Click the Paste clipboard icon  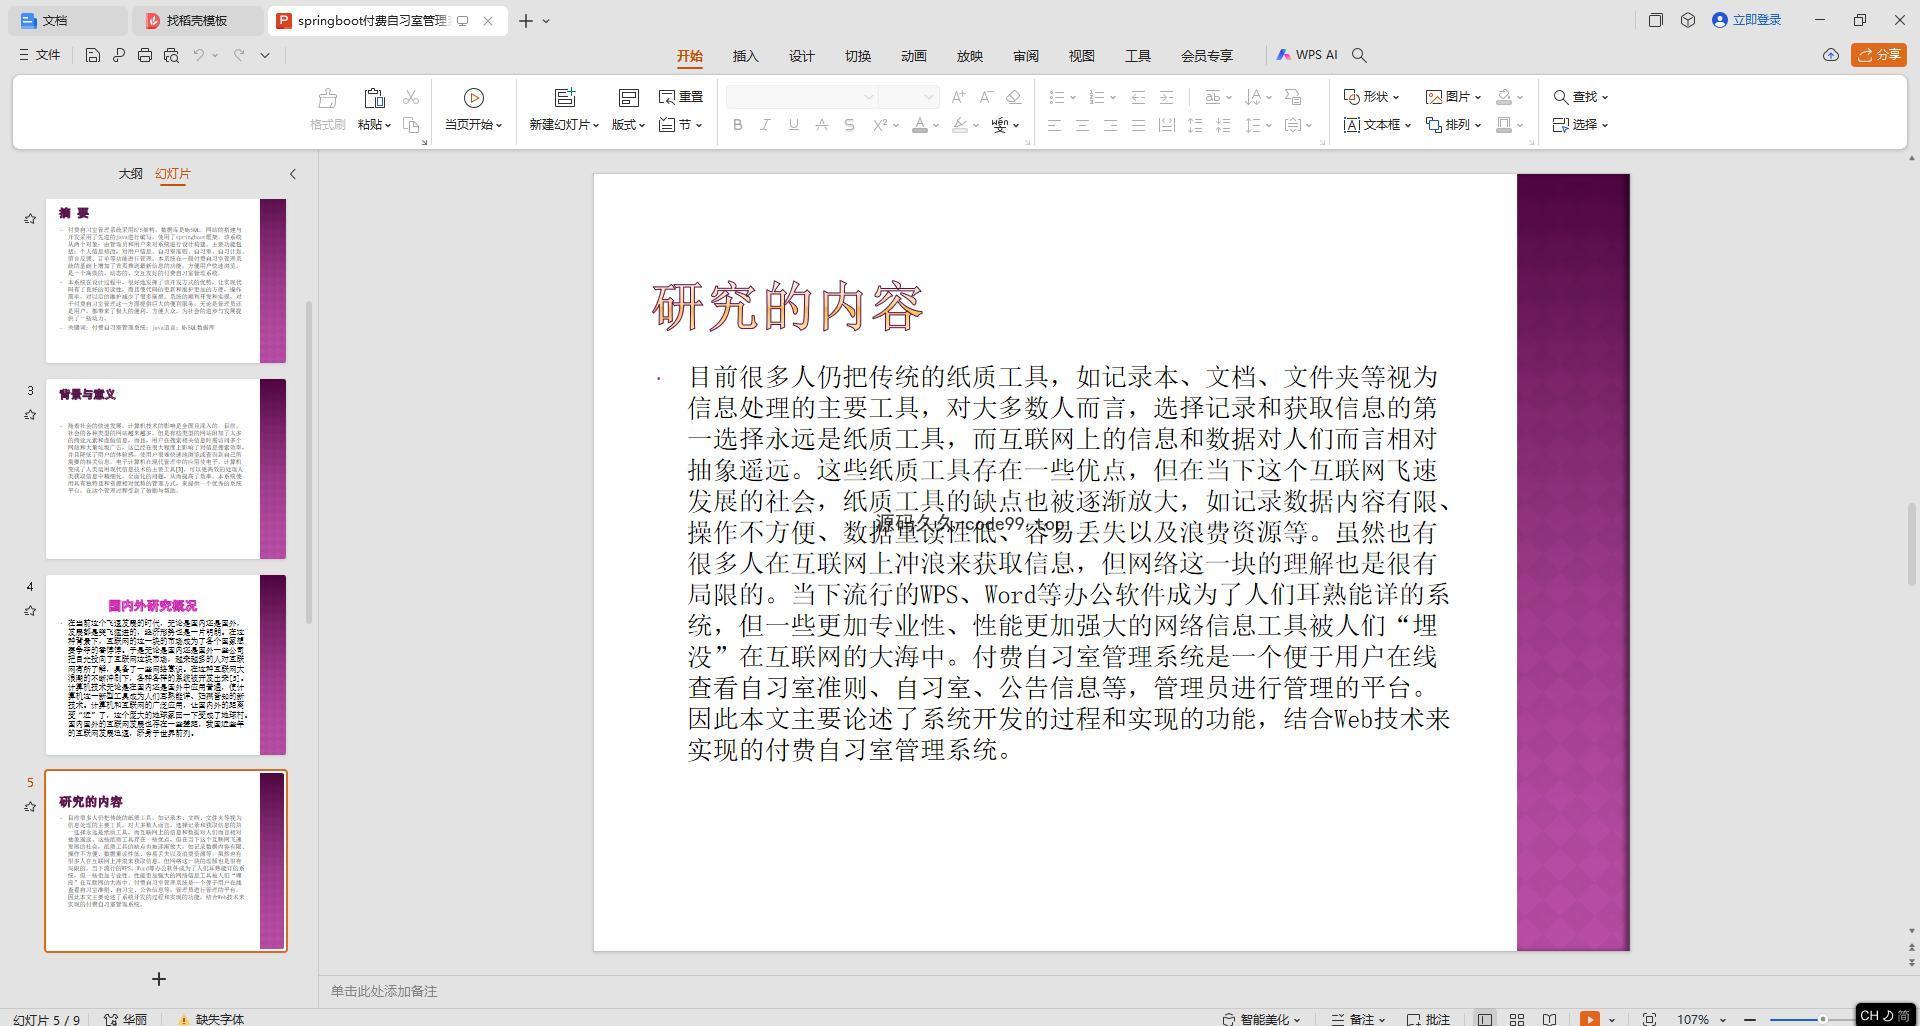coord(374,98)
